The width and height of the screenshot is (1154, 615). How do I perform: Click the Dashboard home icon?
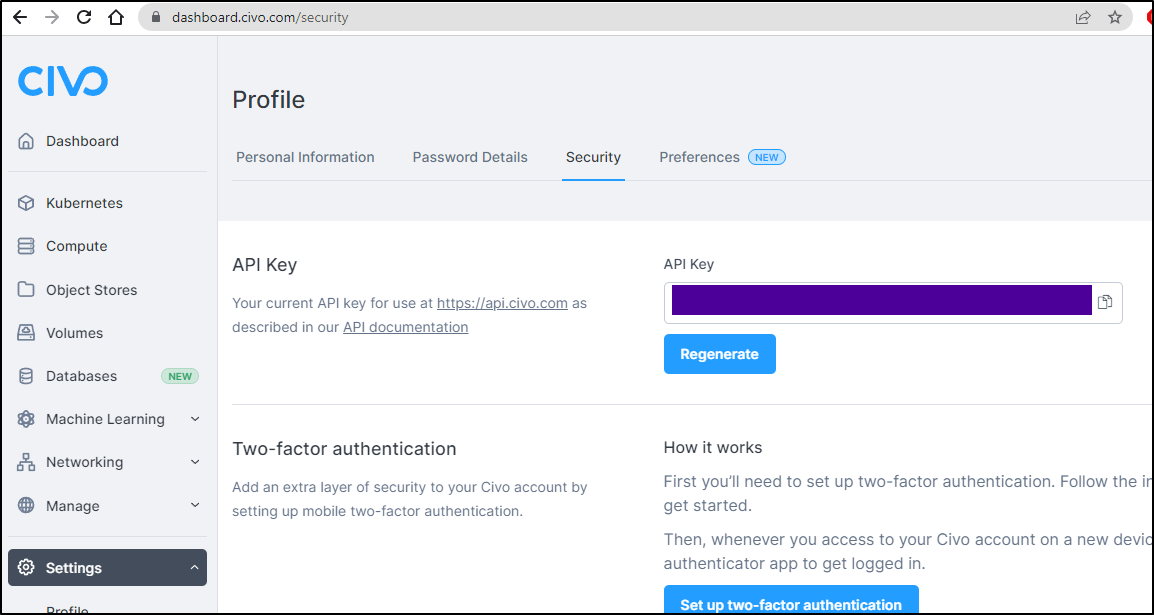click(26, 141)
